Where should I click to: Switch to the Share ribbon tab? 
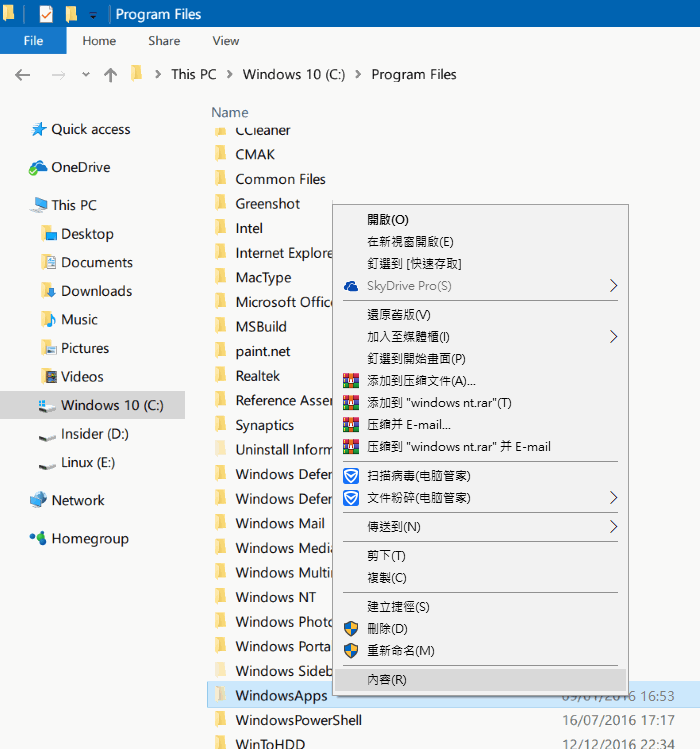point(164,41)
